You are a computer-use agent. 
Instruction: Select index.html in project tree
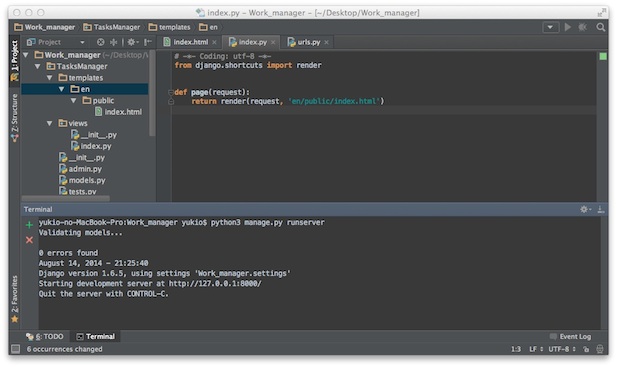(118, 112)
